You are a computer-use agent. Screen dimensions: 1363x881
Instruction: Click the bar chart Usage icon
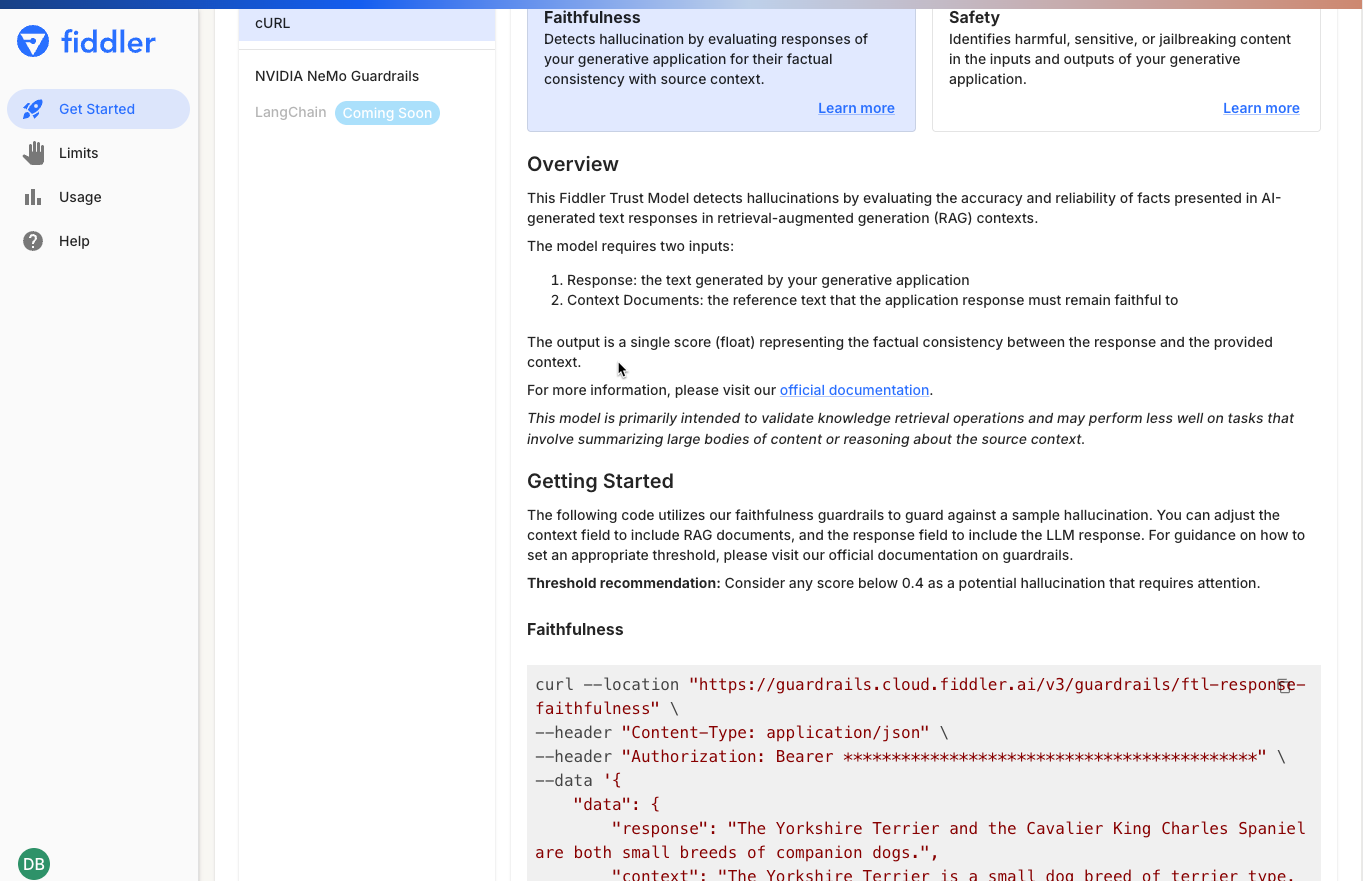point(33,197)
